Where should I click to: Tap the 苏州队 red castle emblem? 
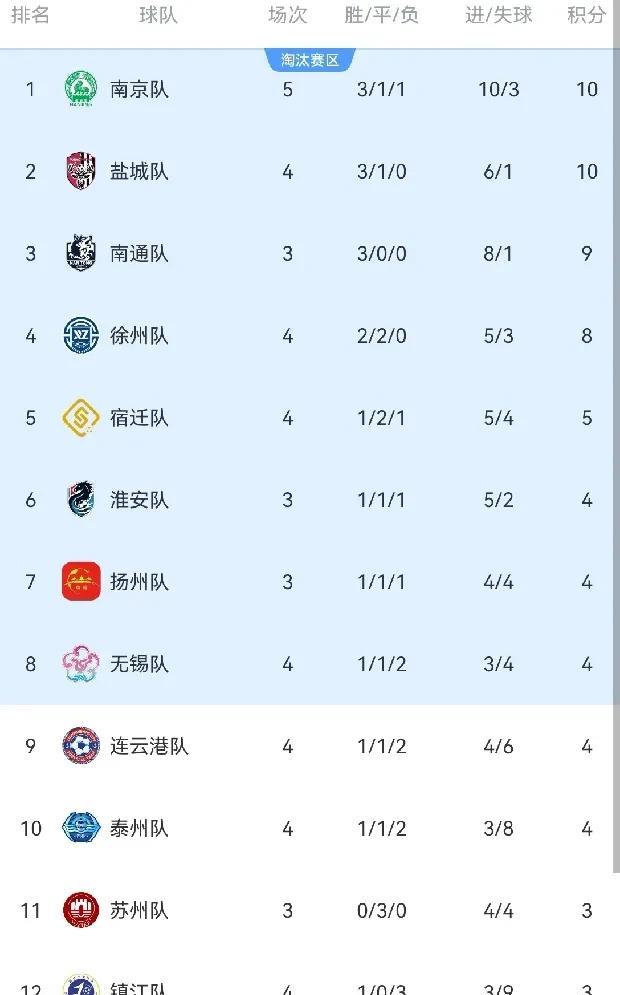coord(81,910)
